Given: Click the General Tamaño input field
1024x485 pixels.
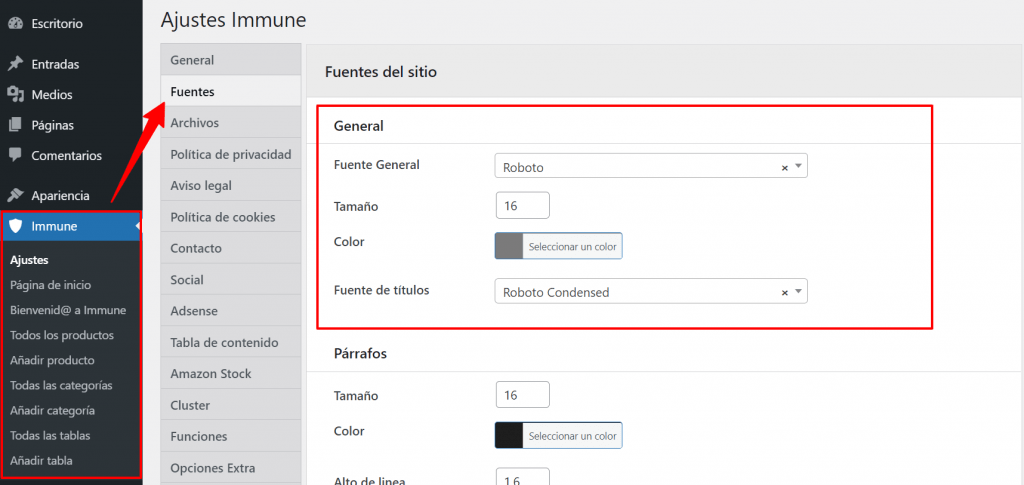Looking at the screenshot, I should pos(522,205).
